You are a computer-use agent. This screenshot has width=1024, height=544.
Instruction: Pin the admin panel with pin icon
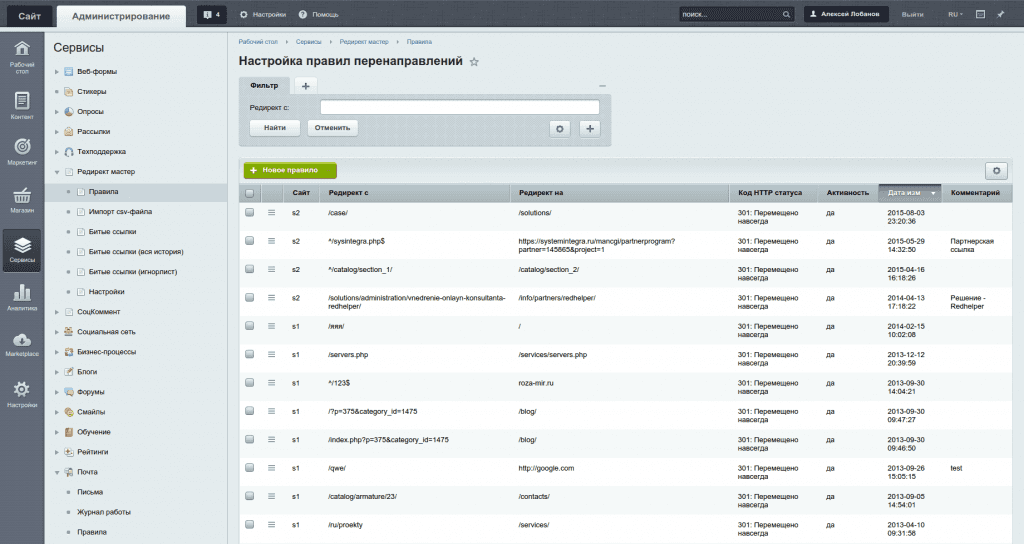click(1000, 14)
